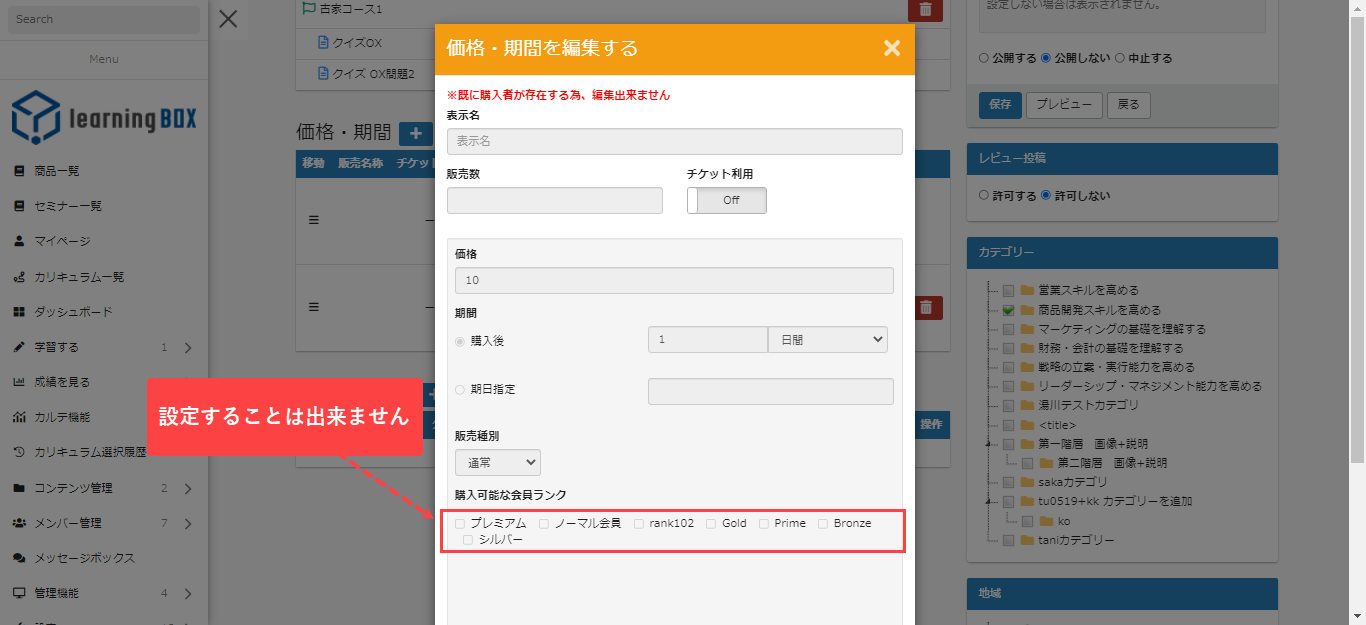This screenshot has width=1366, height=625.
Task: Click the learningBOX logo
Action: pyautogui.click(x=104, y=118)
